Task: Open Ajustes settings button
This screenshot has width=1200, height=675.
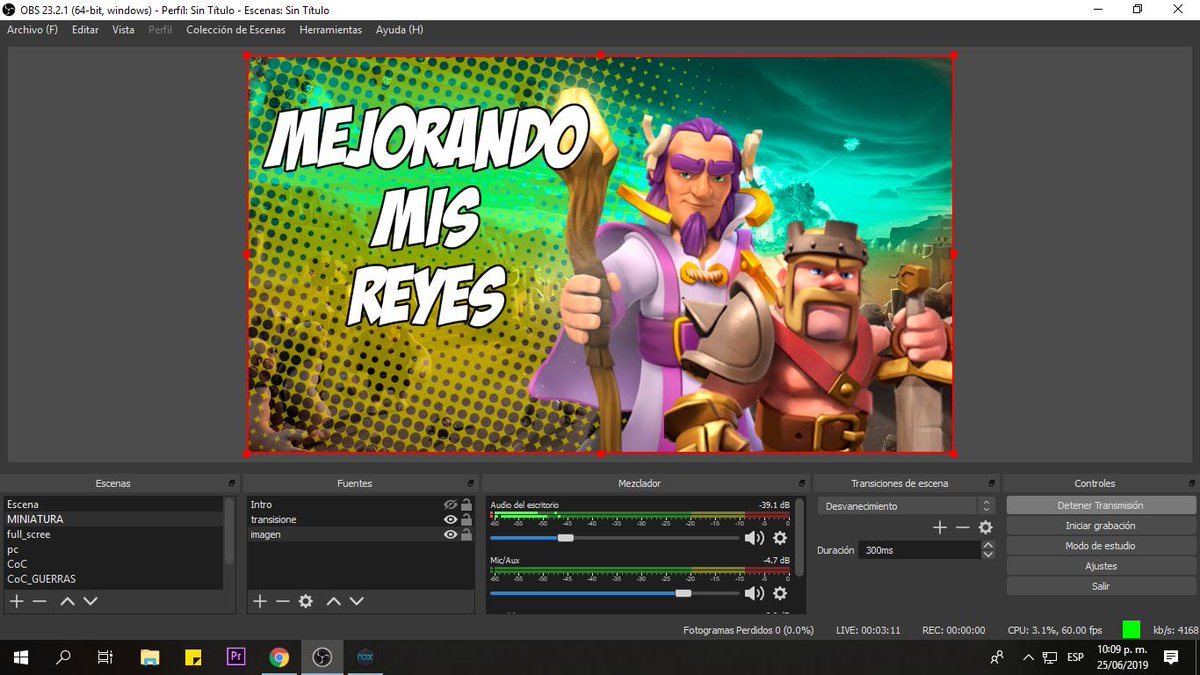Action: [x=1100, y=566]
